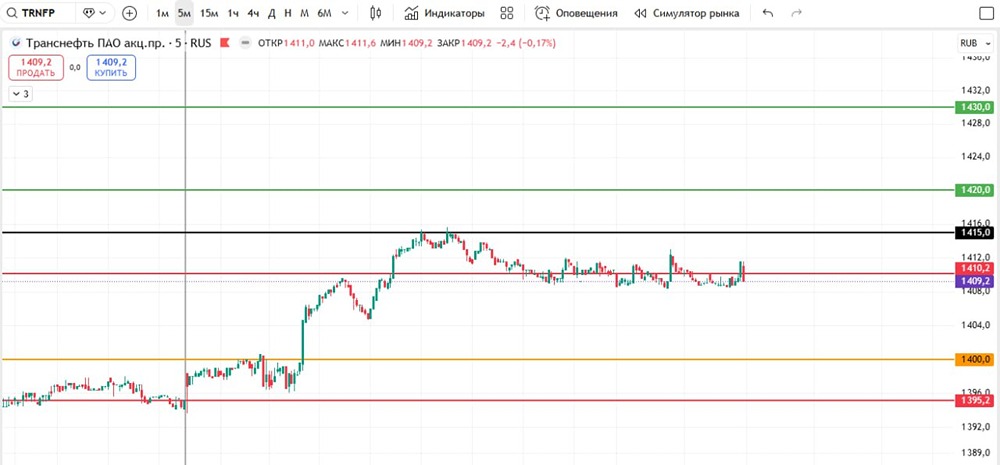Click the ПРОДАТЬ 1409,2 sell button
The image size is (1000, 465).
coord(36,67)
